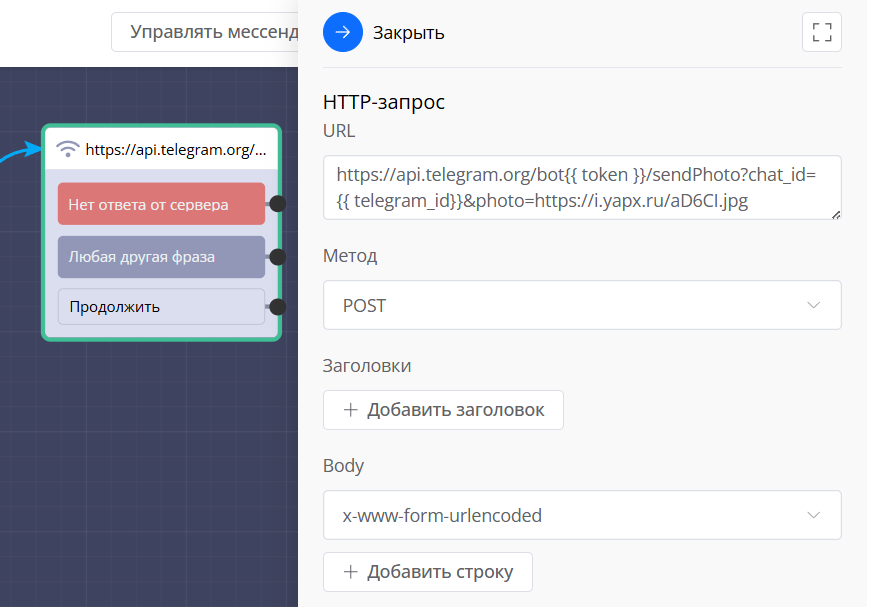Click connector dot next to Любая другая фраза
The image size is (869, 607).
pos(278,257)
